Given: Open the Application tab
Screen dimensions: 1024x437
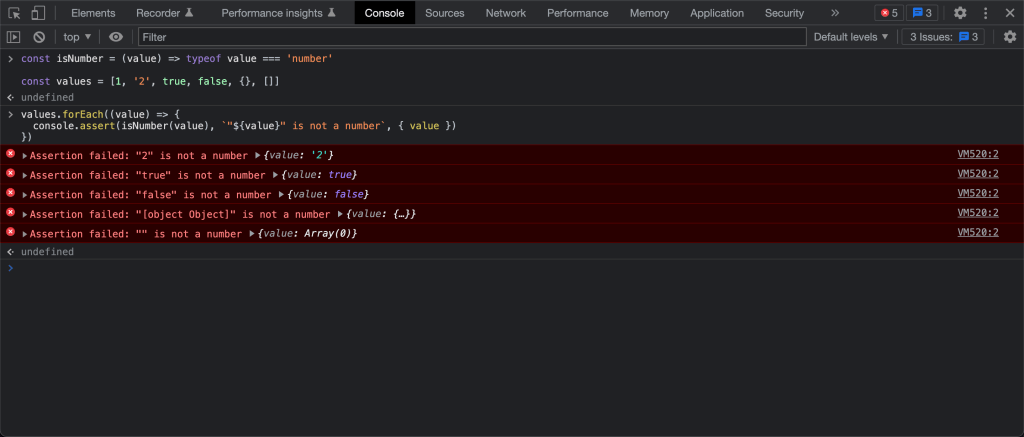Looking at the screenshot, I should point(716,13).
